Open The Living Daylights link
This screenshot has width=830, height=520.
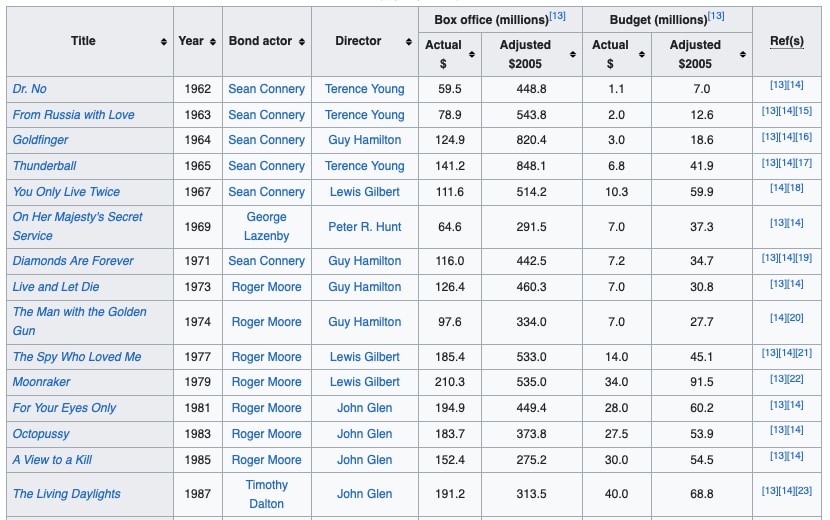[67, 494]
